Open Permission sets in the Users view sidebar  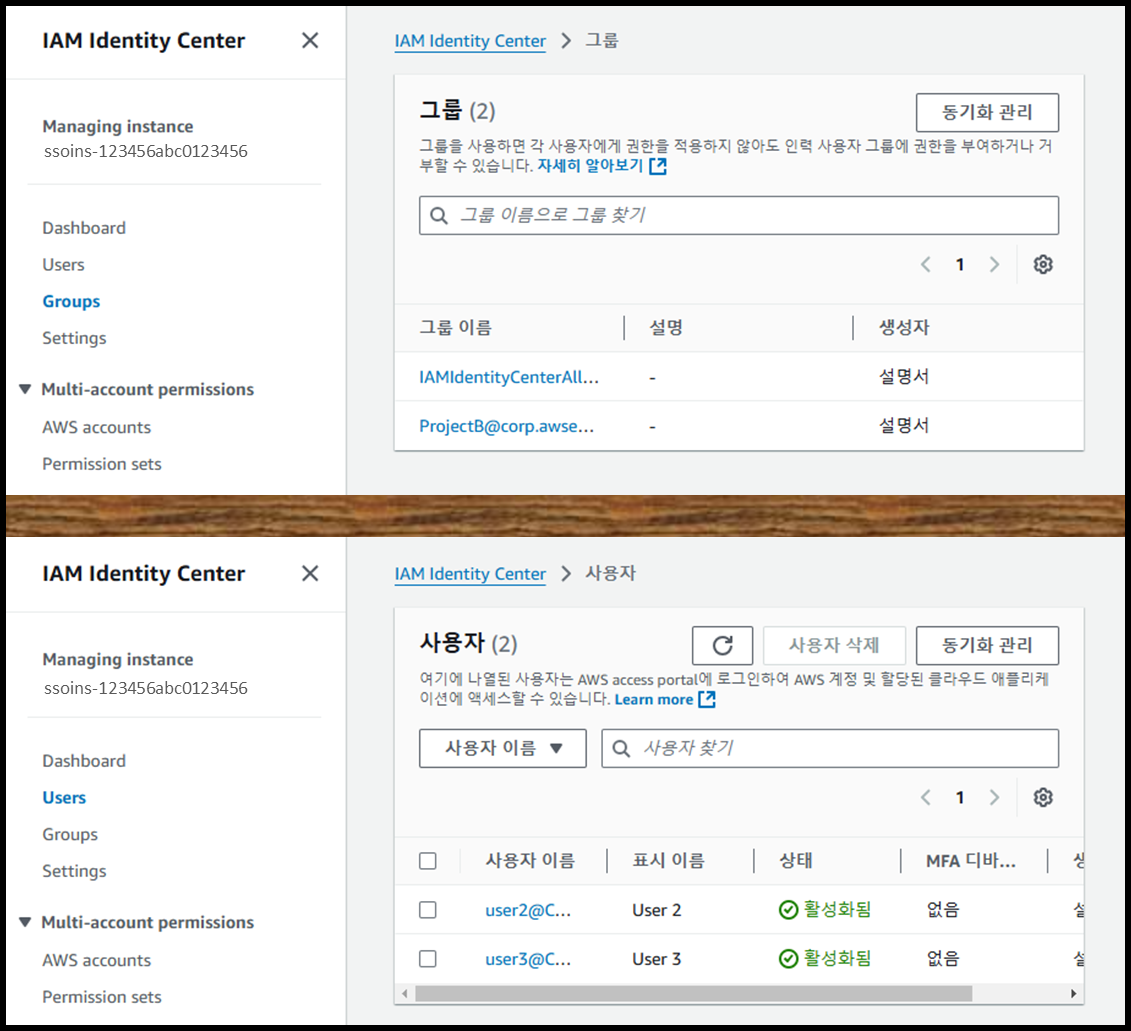102,997
